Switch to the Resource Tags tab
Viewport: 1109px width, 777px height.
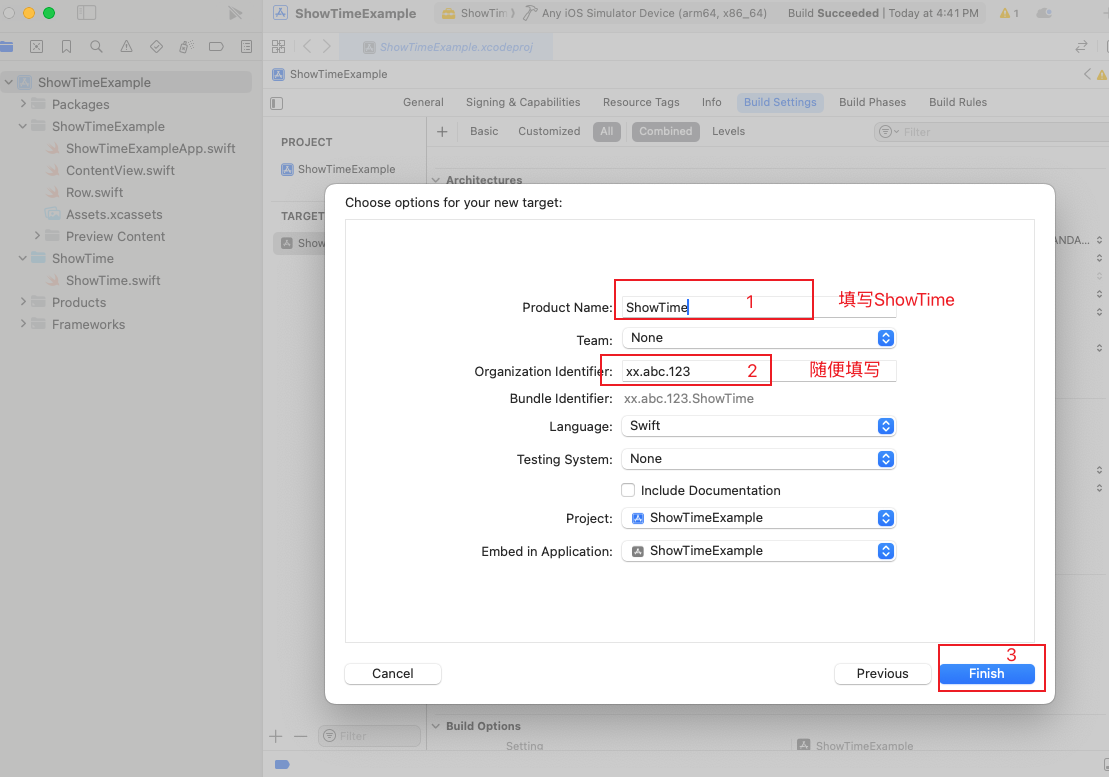[x=641, y=103]
